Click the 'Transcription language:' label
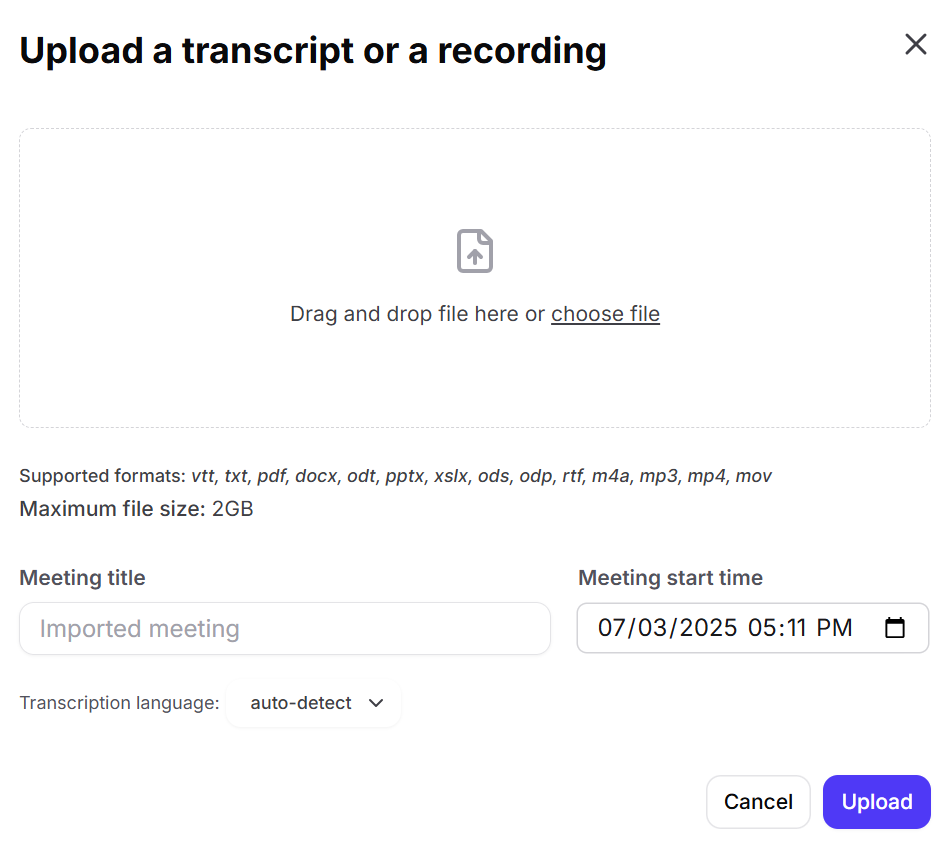This screenshot has height=861, width=952. point(119,703)
